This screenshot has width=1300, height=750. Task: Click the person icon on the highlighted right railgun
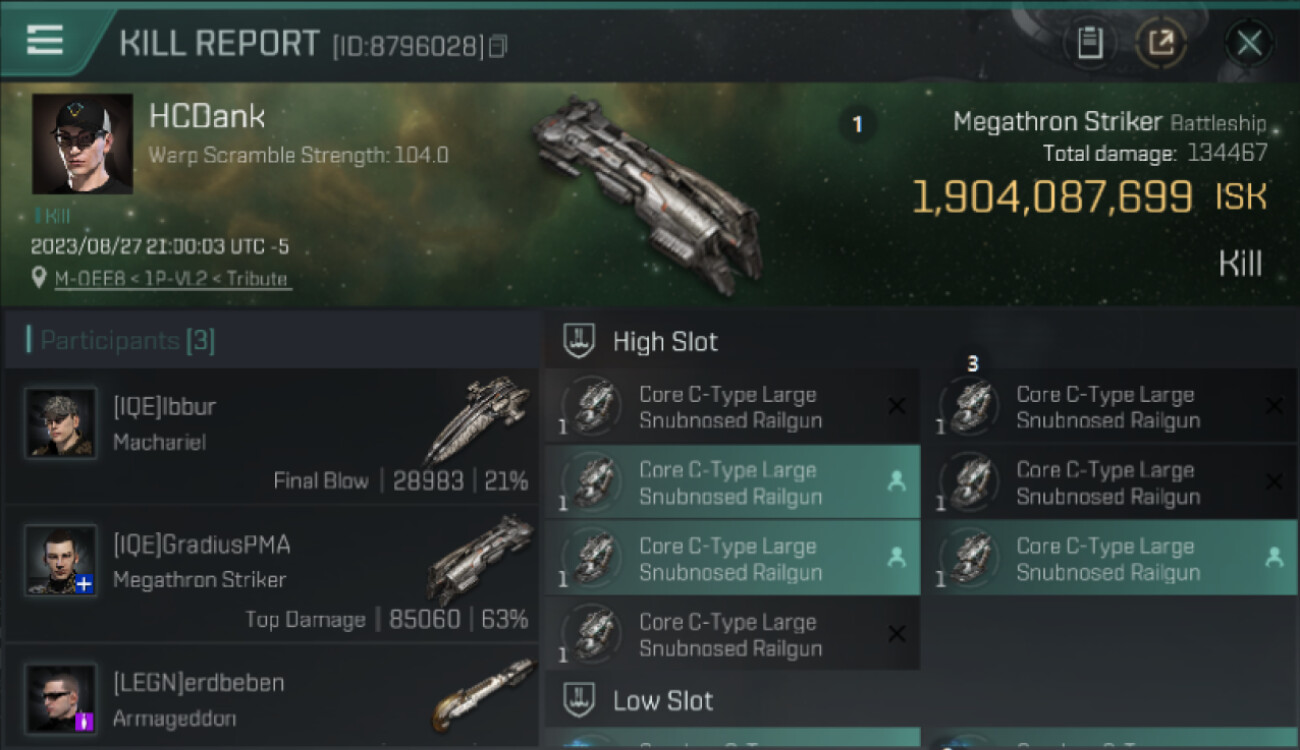tap(1274, 558)
